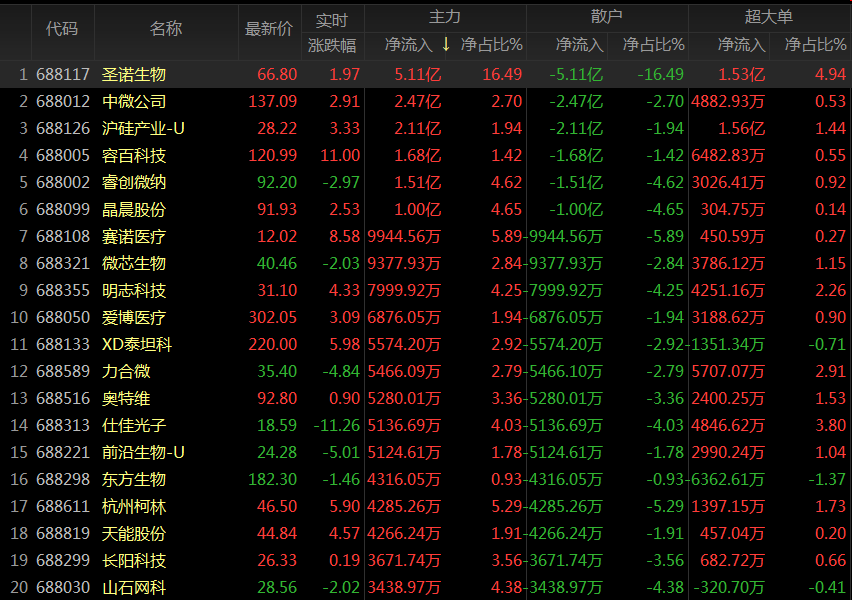Click the 散户 净占比% column header

654,45
